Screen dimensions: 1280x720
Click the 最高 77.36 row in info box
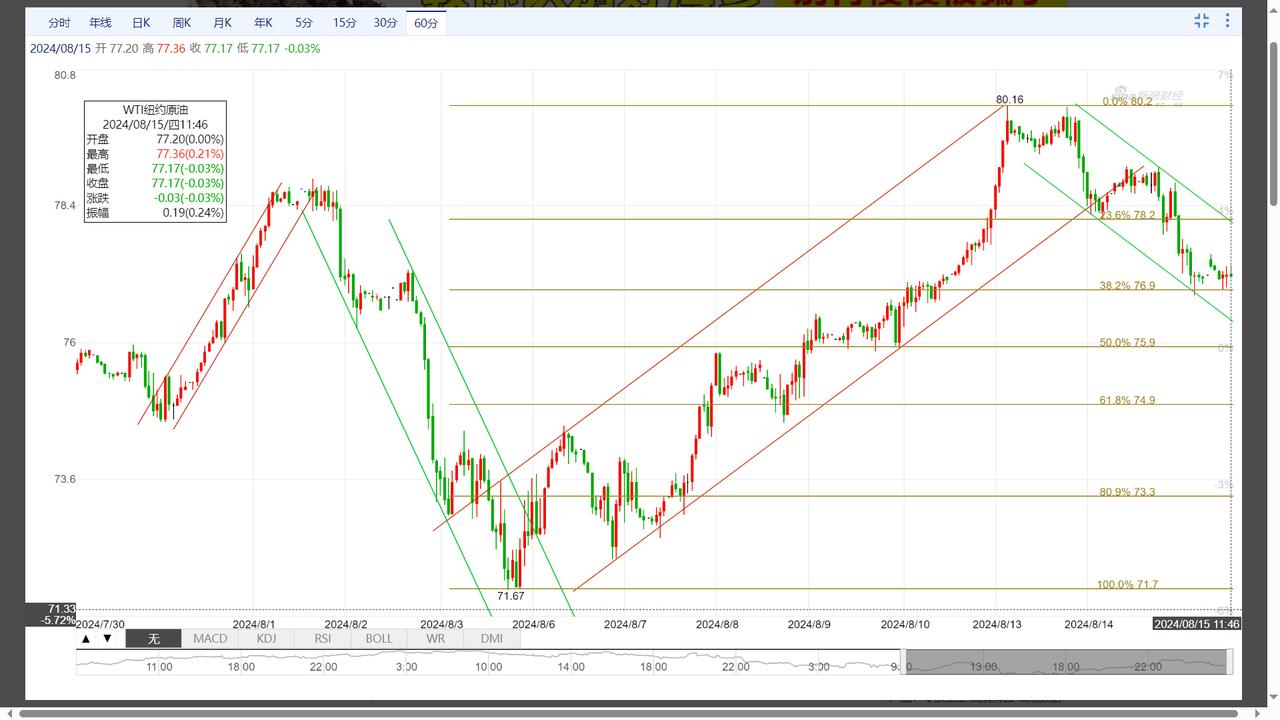coord(155,154)
